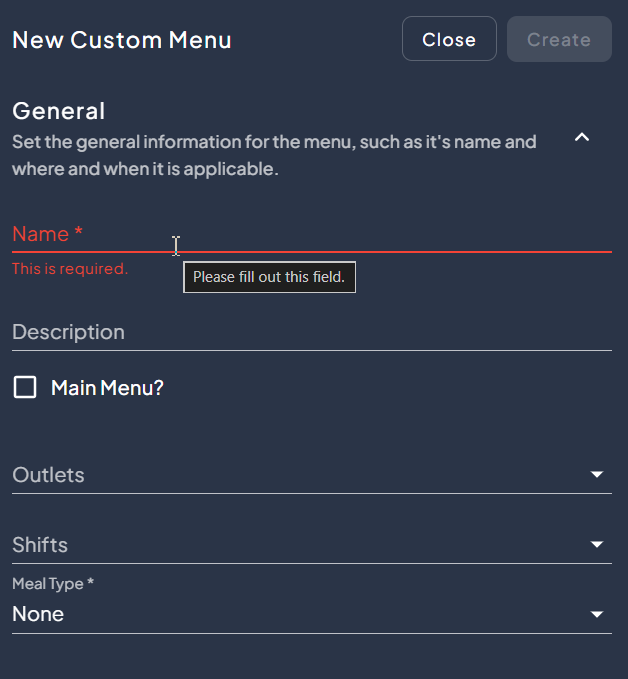Viewport: 628px width, 679px height.
Task: Click the 'Please fill out this field.' tooltip
Action: (x=269, y=277)
